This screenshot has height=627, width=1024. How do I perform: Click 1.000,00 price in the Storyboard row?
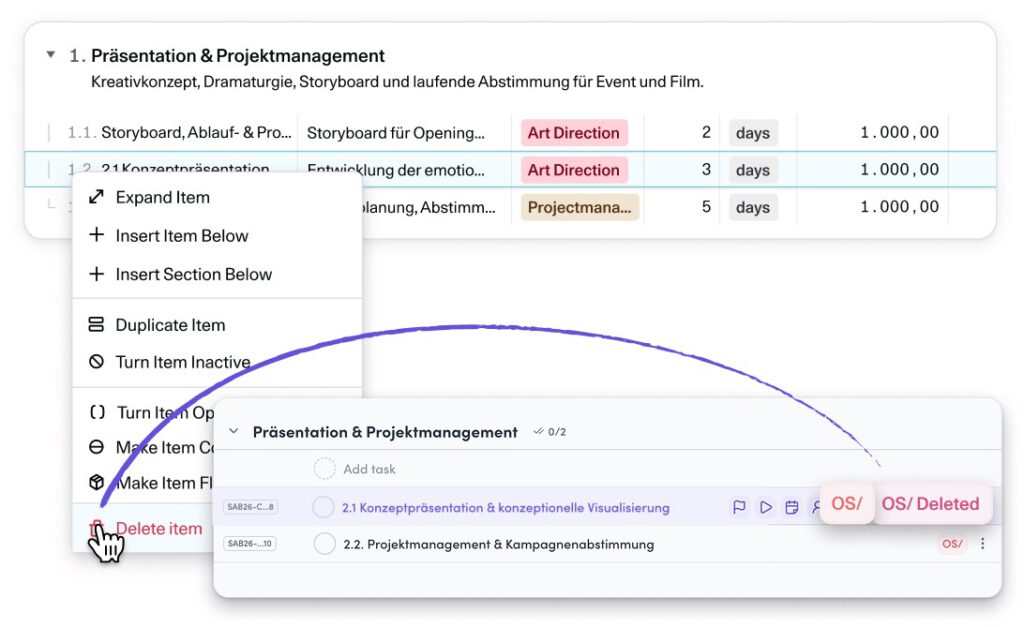(899, 132)
